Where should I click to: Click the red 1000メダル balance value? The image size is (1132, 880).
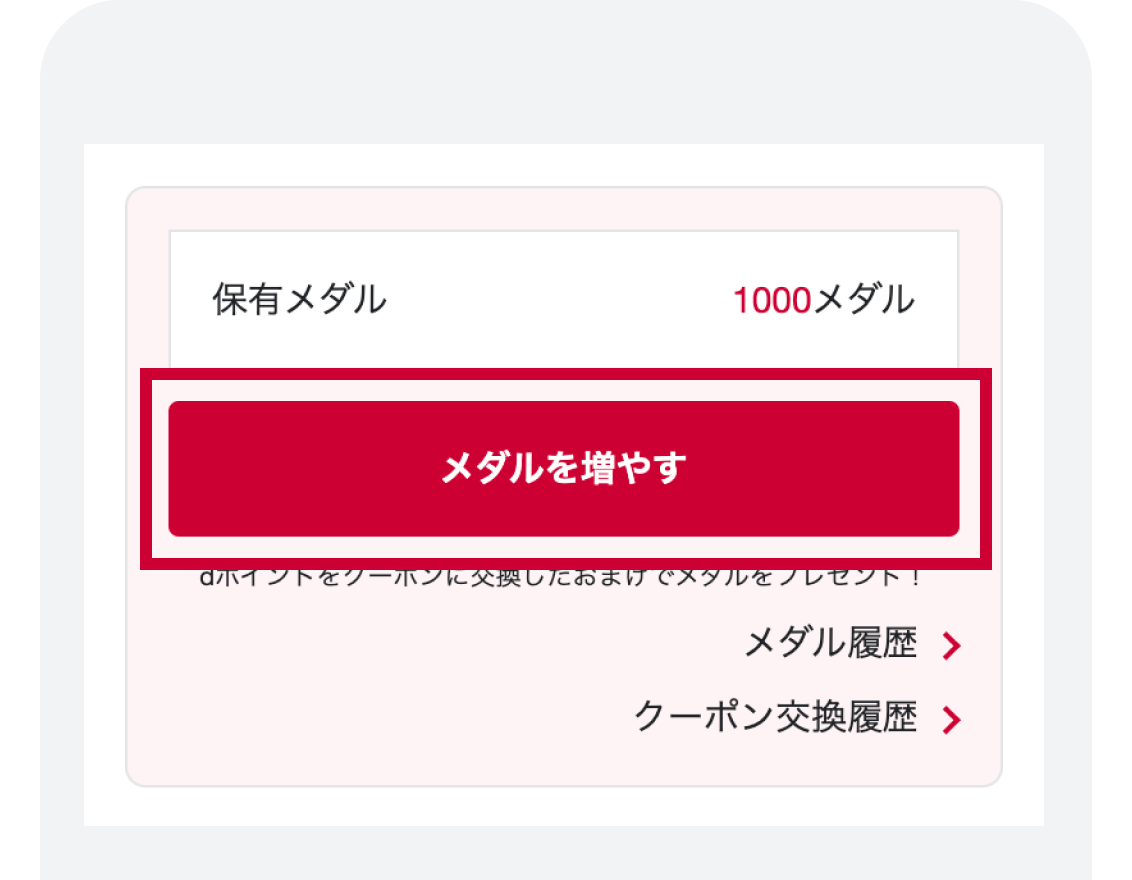[824, 300]
